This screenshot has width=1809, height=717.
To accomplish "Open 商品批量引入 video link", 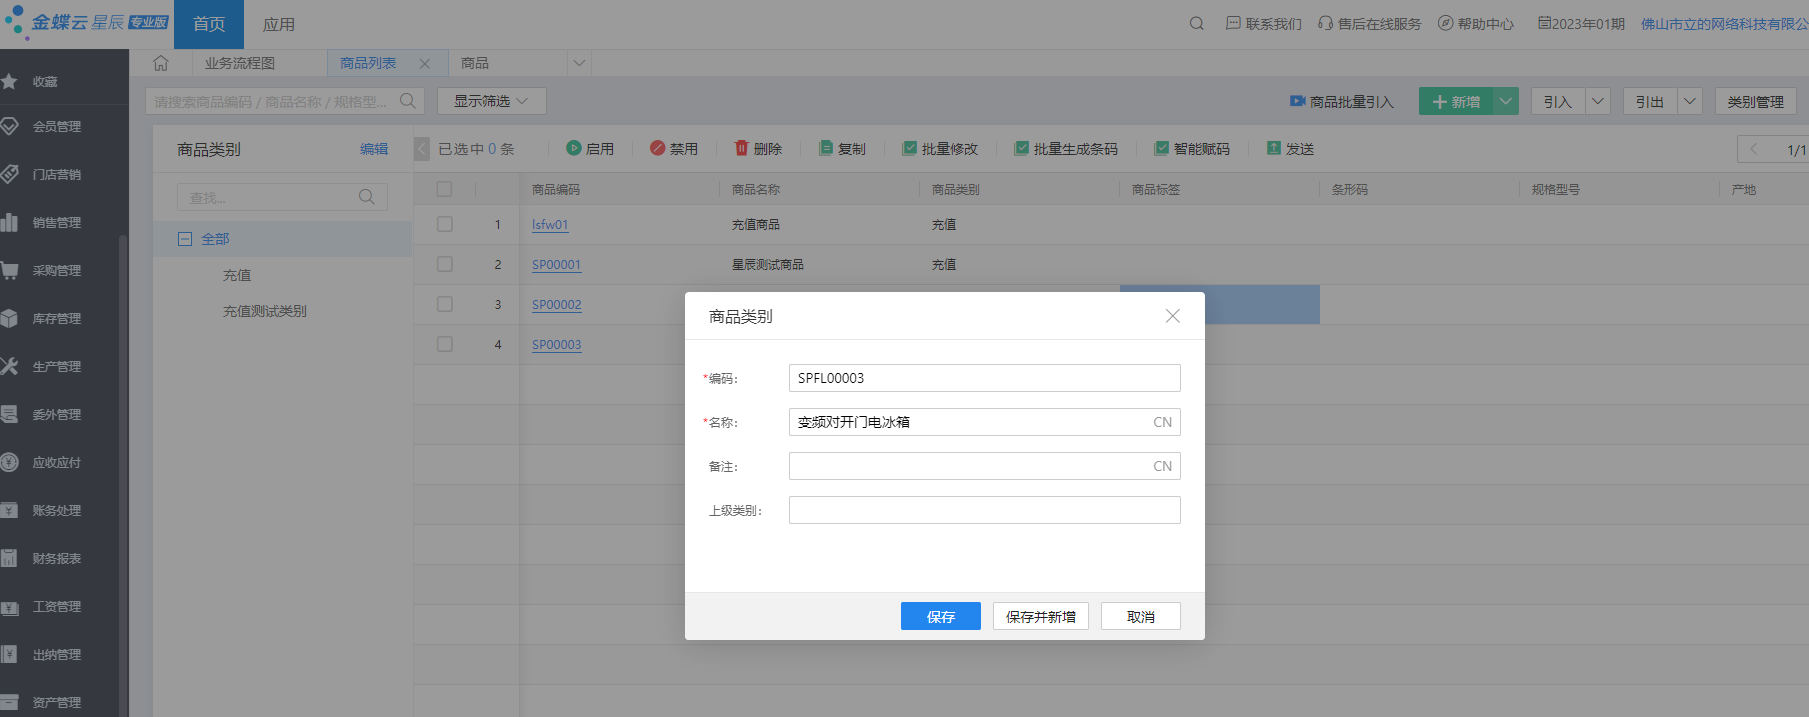I will (x=1341, y=102).
